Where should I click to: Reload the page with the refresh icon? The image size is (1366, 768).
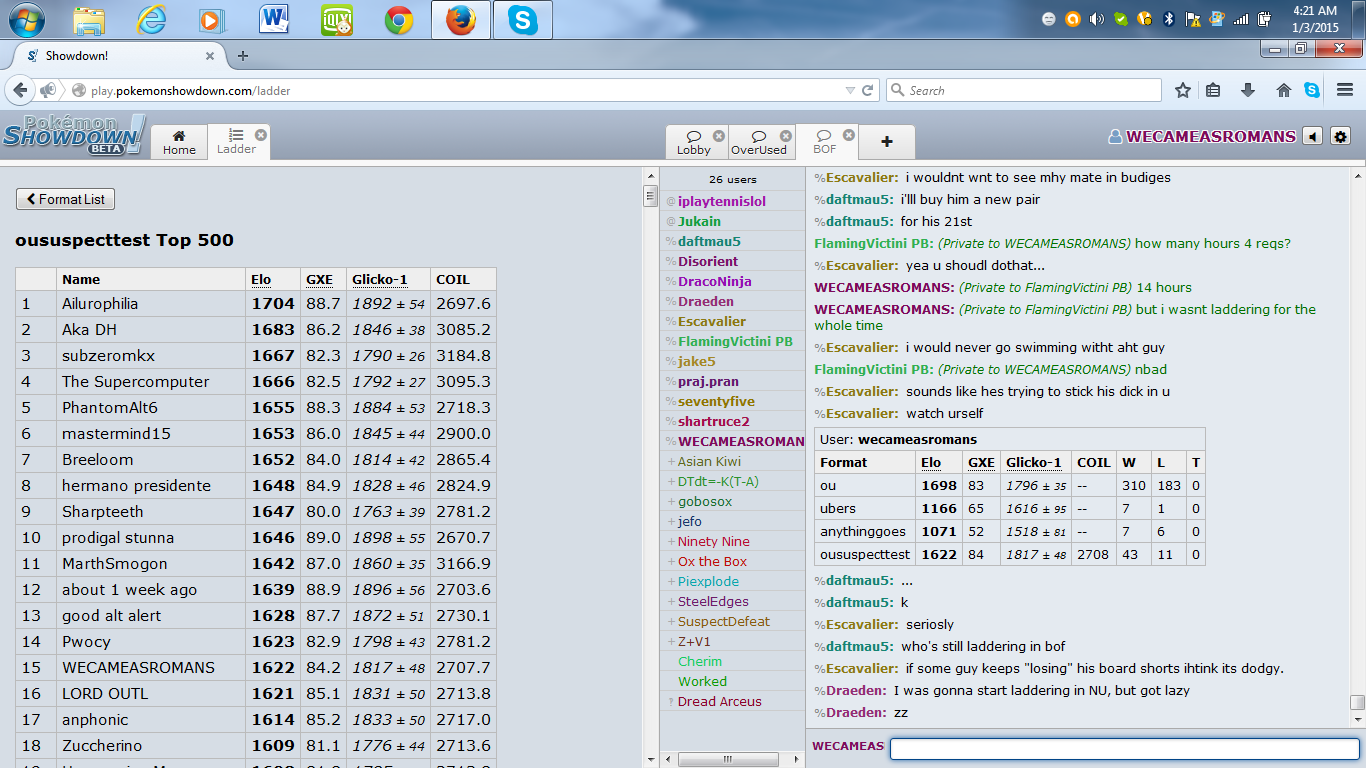tap(868, 90)
